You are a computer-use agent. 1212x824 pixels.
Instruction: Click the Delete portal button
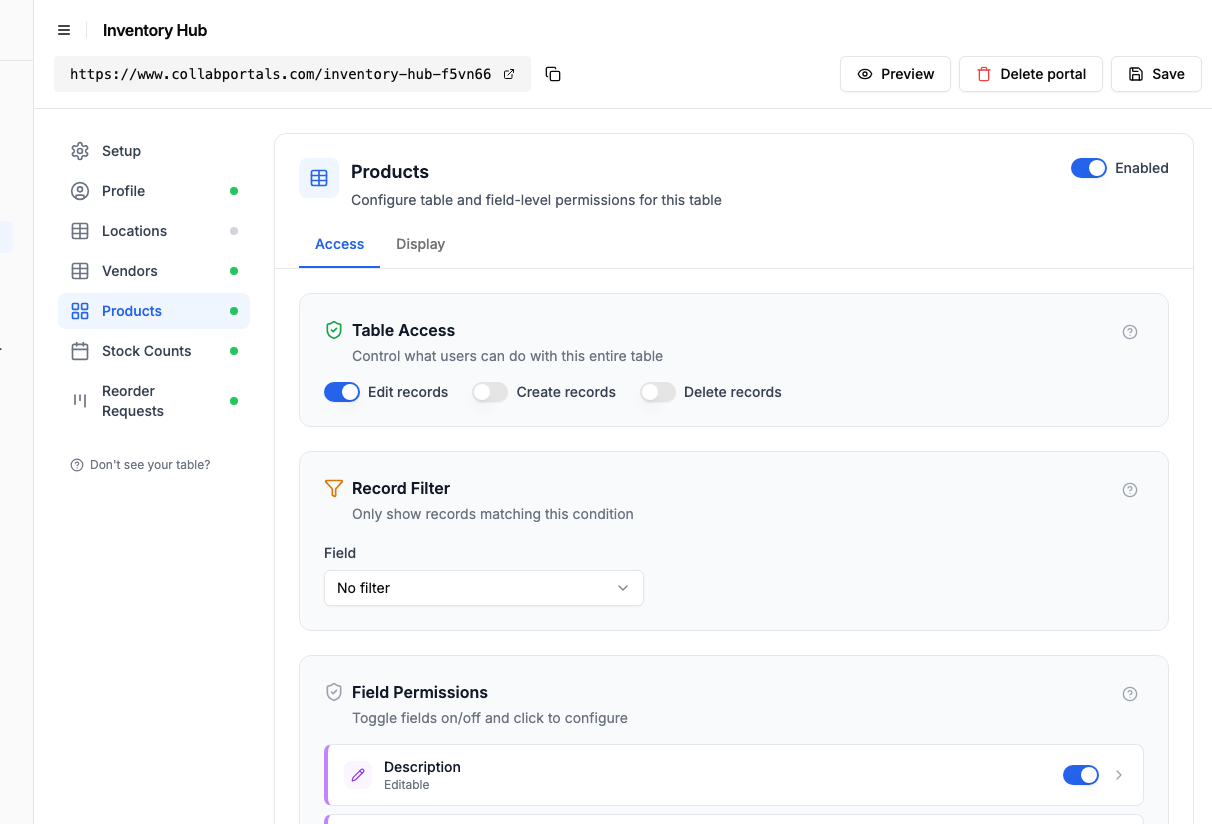tap(1031, 74)
